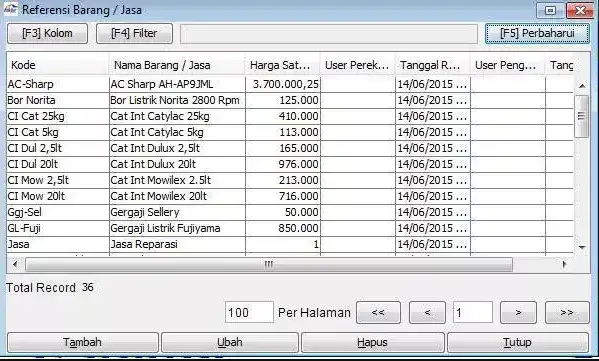Image resolution: width=599 pixels, height=361 pixels.
Task: Click the application icon in title bar
Action: point(11,9)
